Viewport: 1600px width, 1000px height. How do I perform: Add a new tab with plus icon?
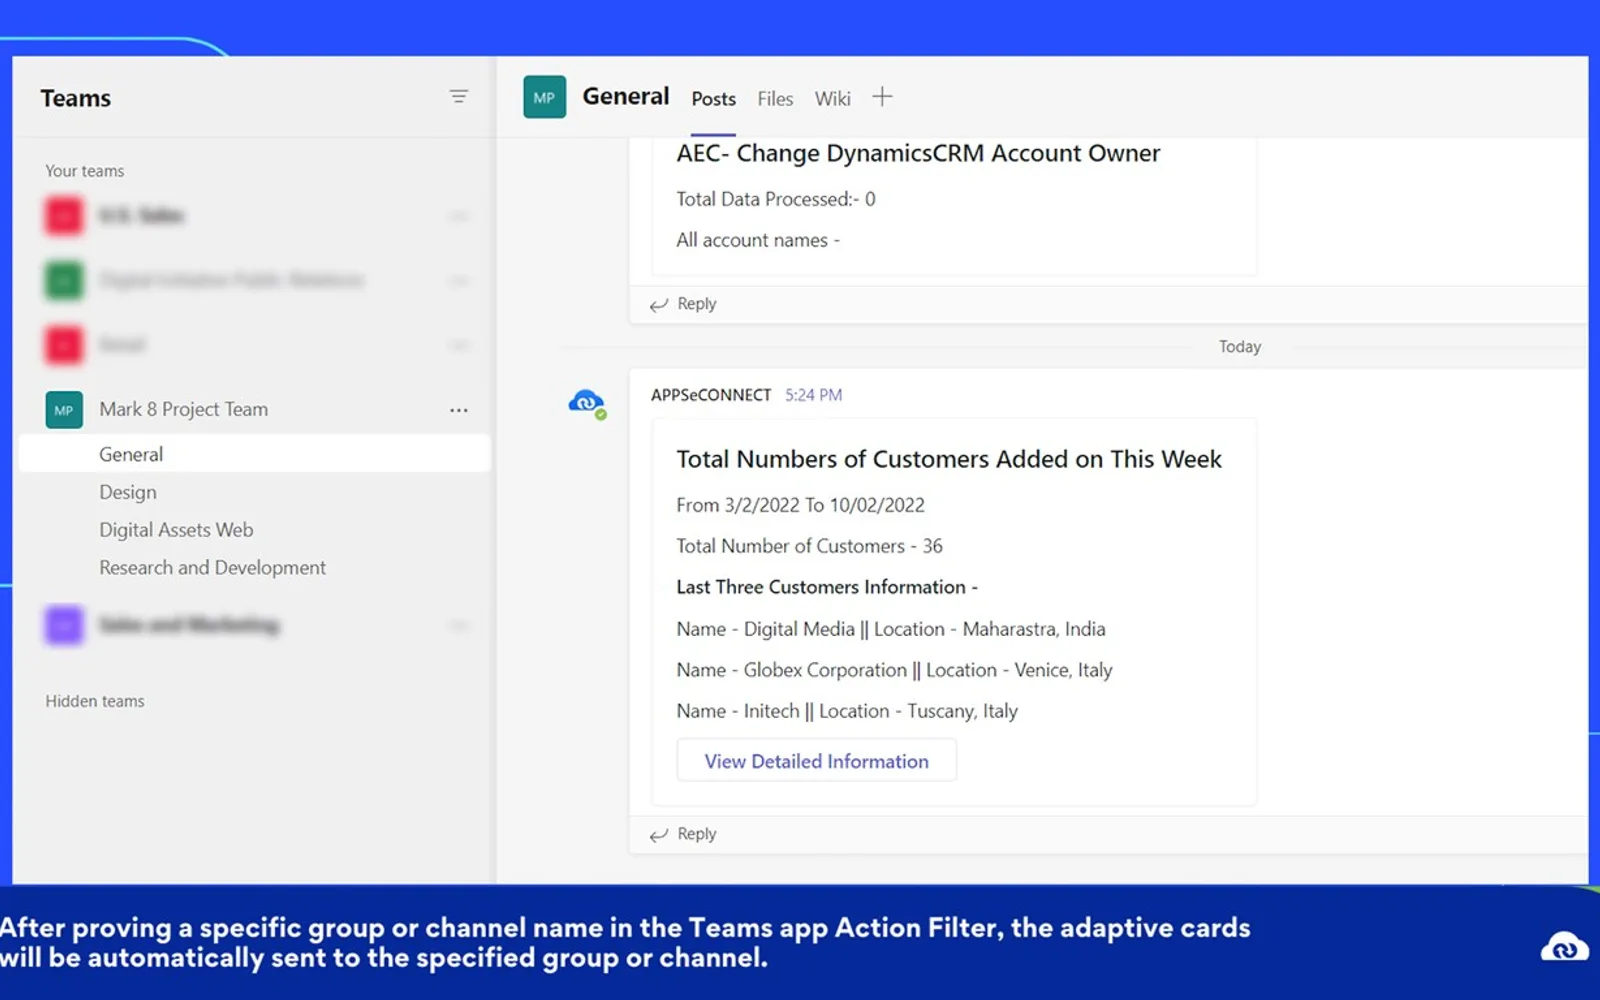coord(882,97)
